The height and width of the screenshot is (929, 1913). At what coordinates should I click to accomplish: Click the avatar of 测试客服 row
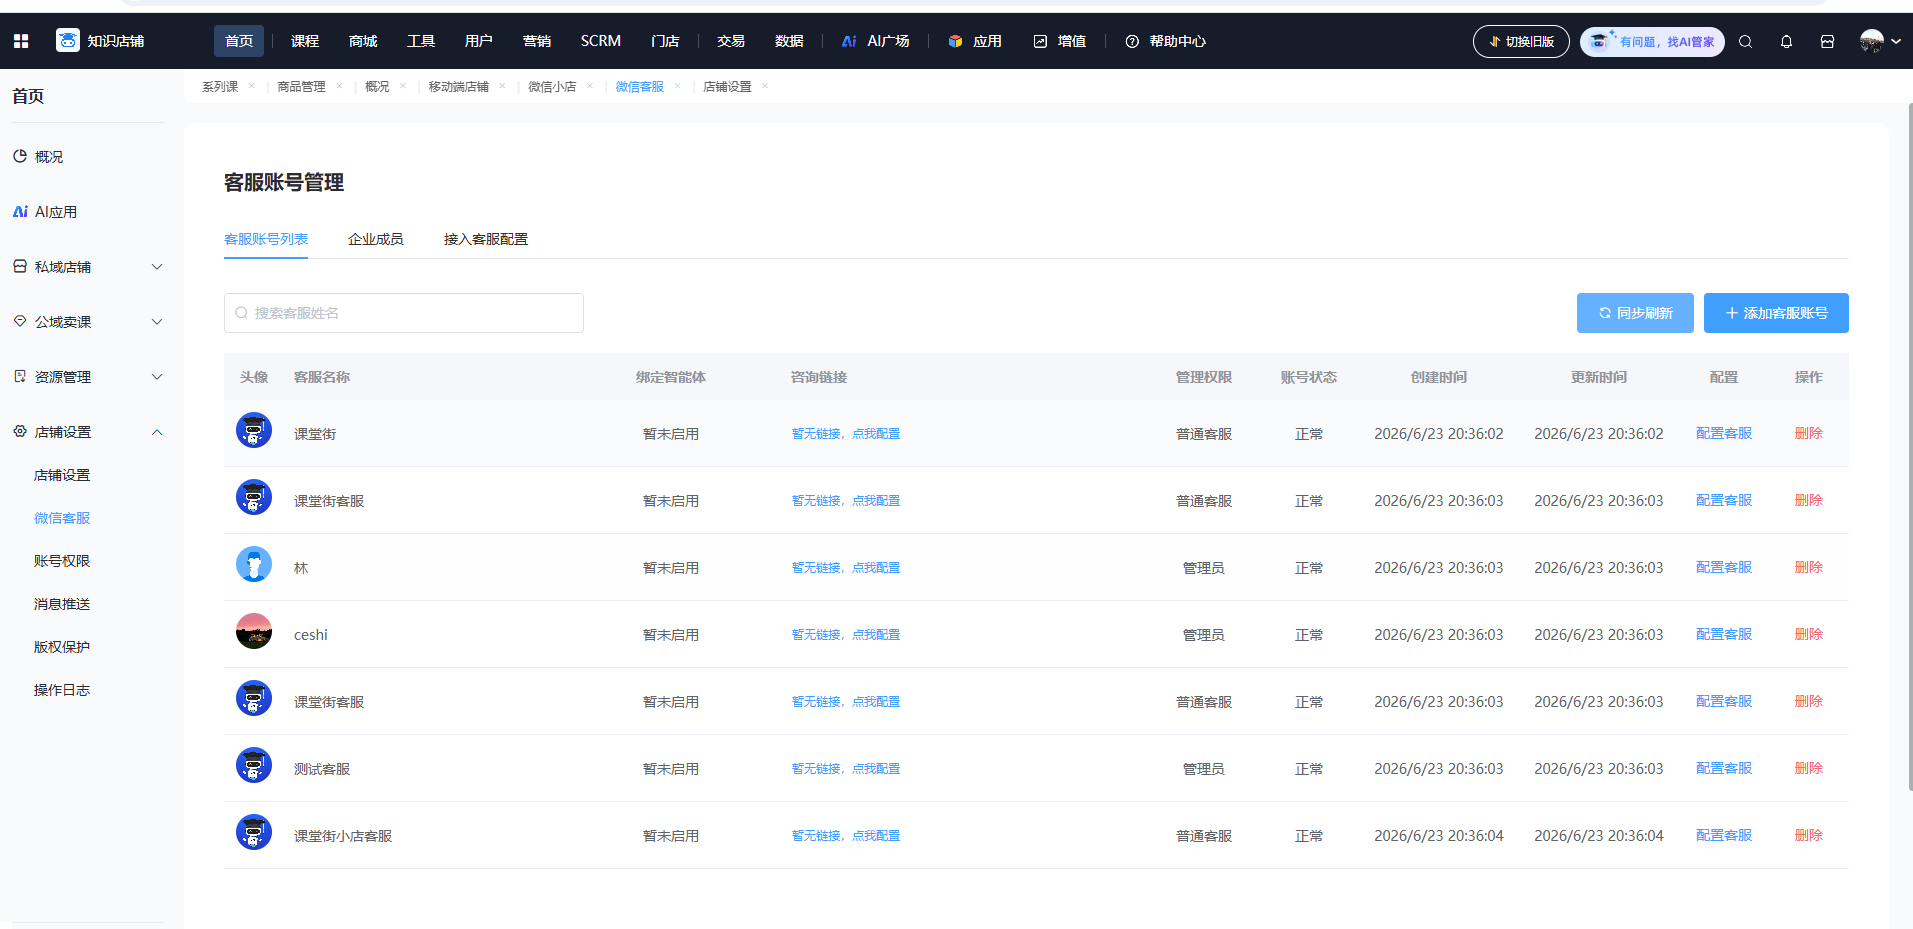tap(254, 765)
